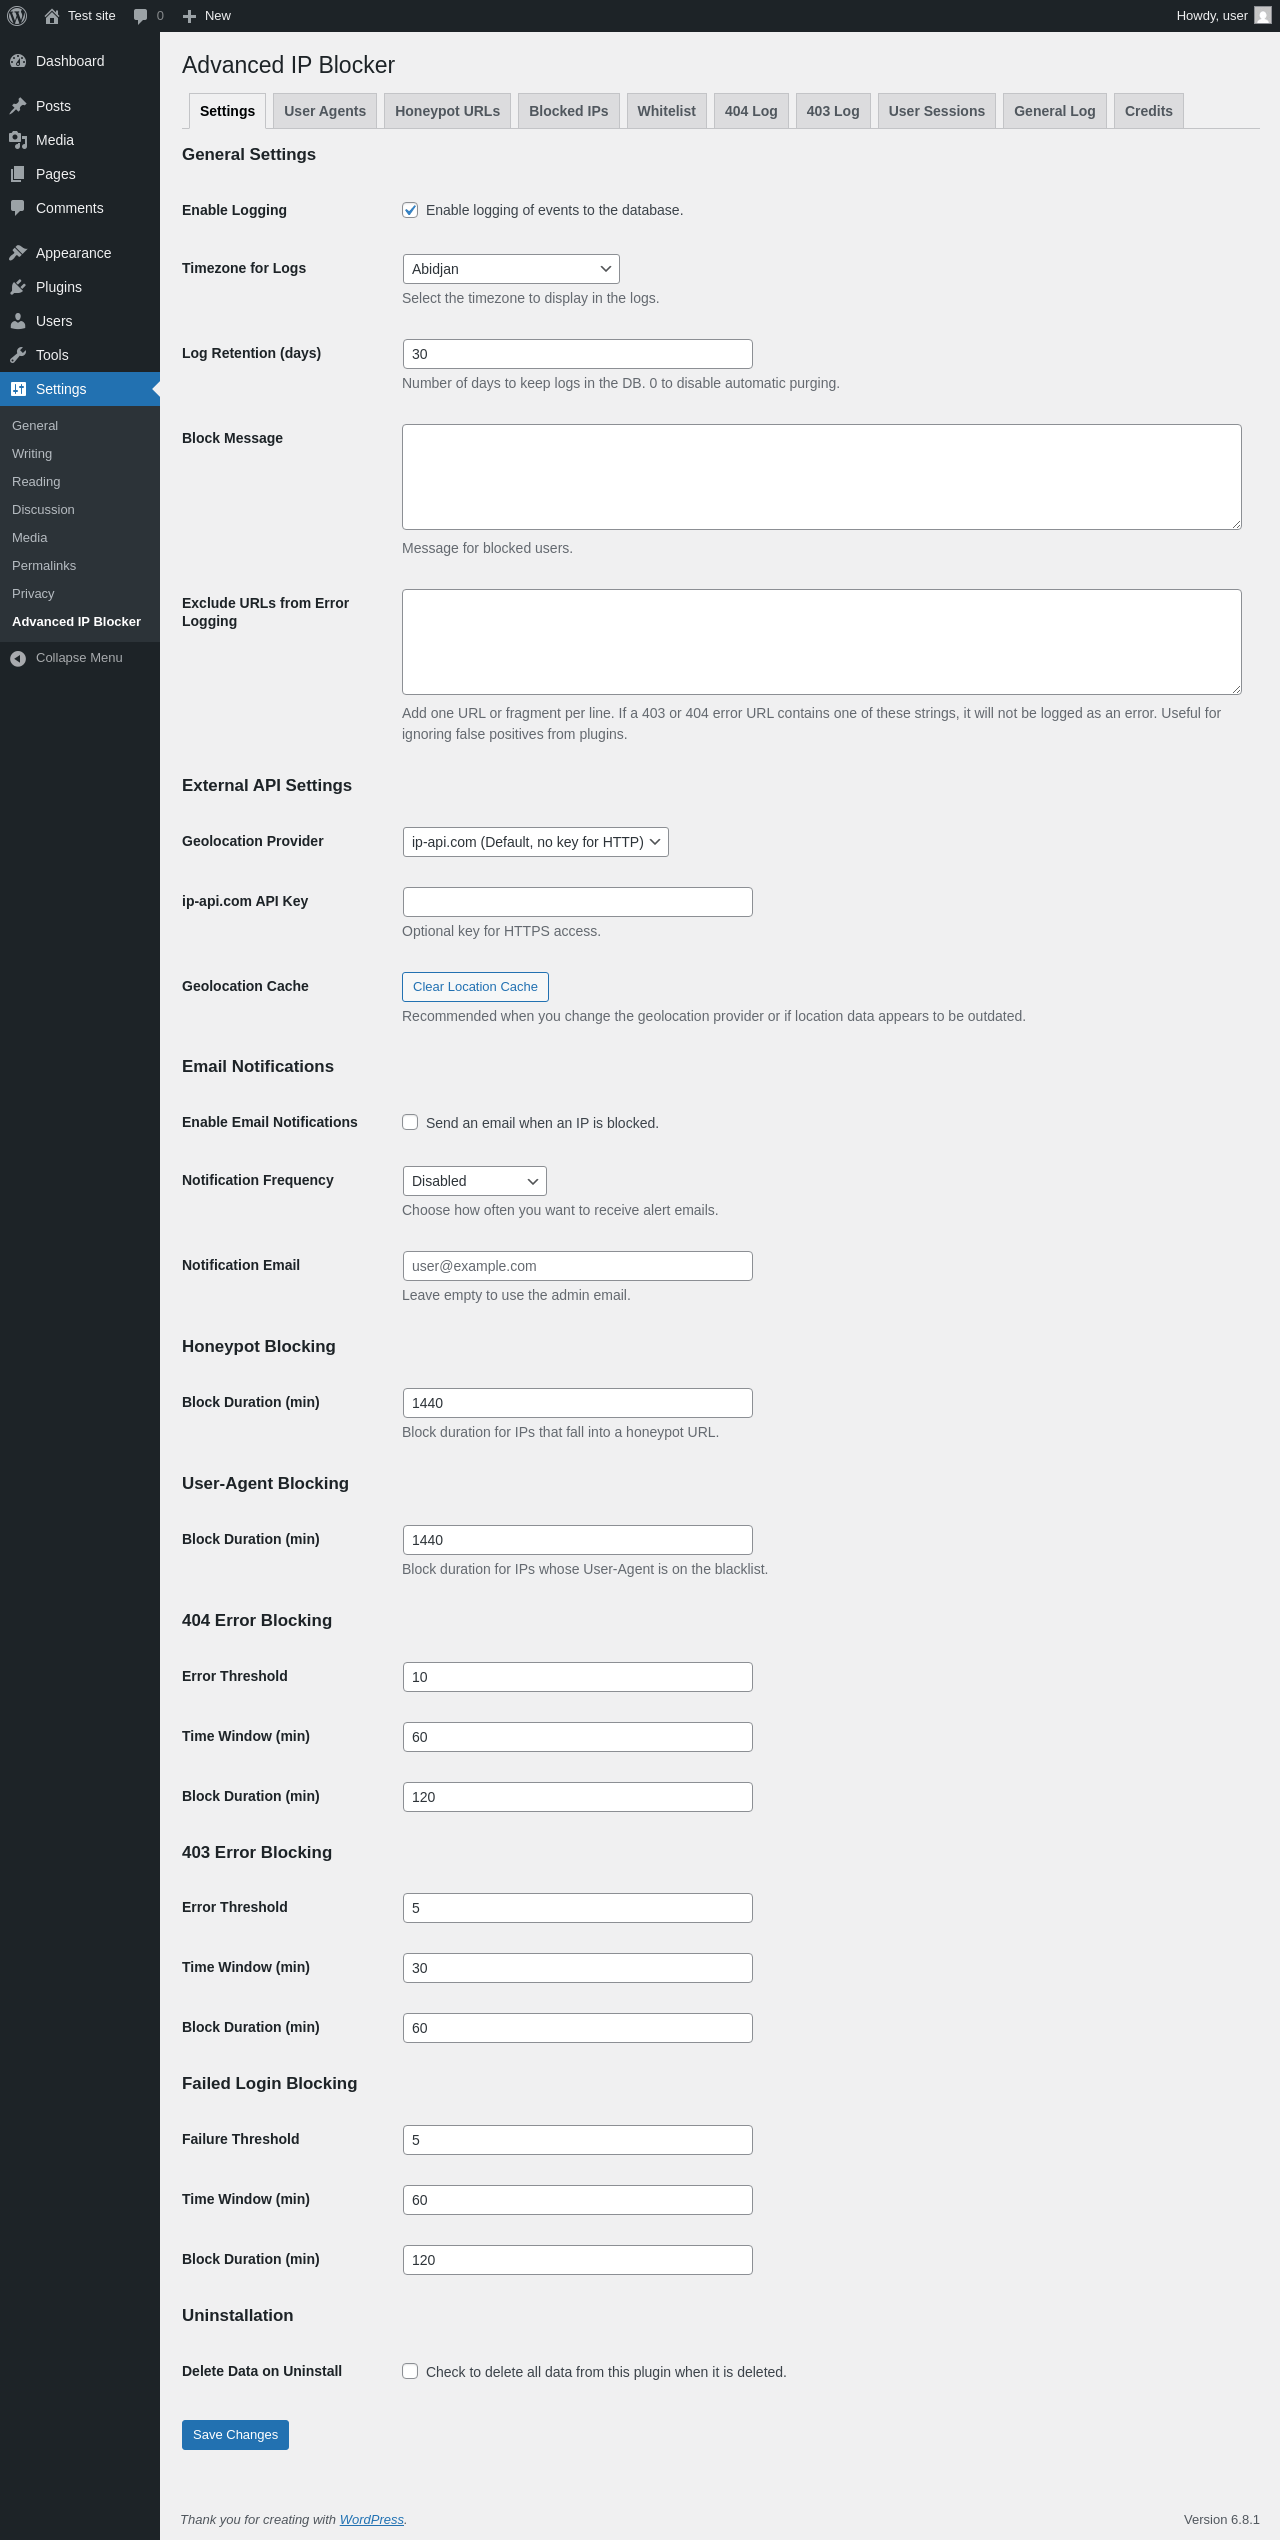Viewport: 1280px width, 2540px height.
Task: Click the Users person icon
Action: 18,321
